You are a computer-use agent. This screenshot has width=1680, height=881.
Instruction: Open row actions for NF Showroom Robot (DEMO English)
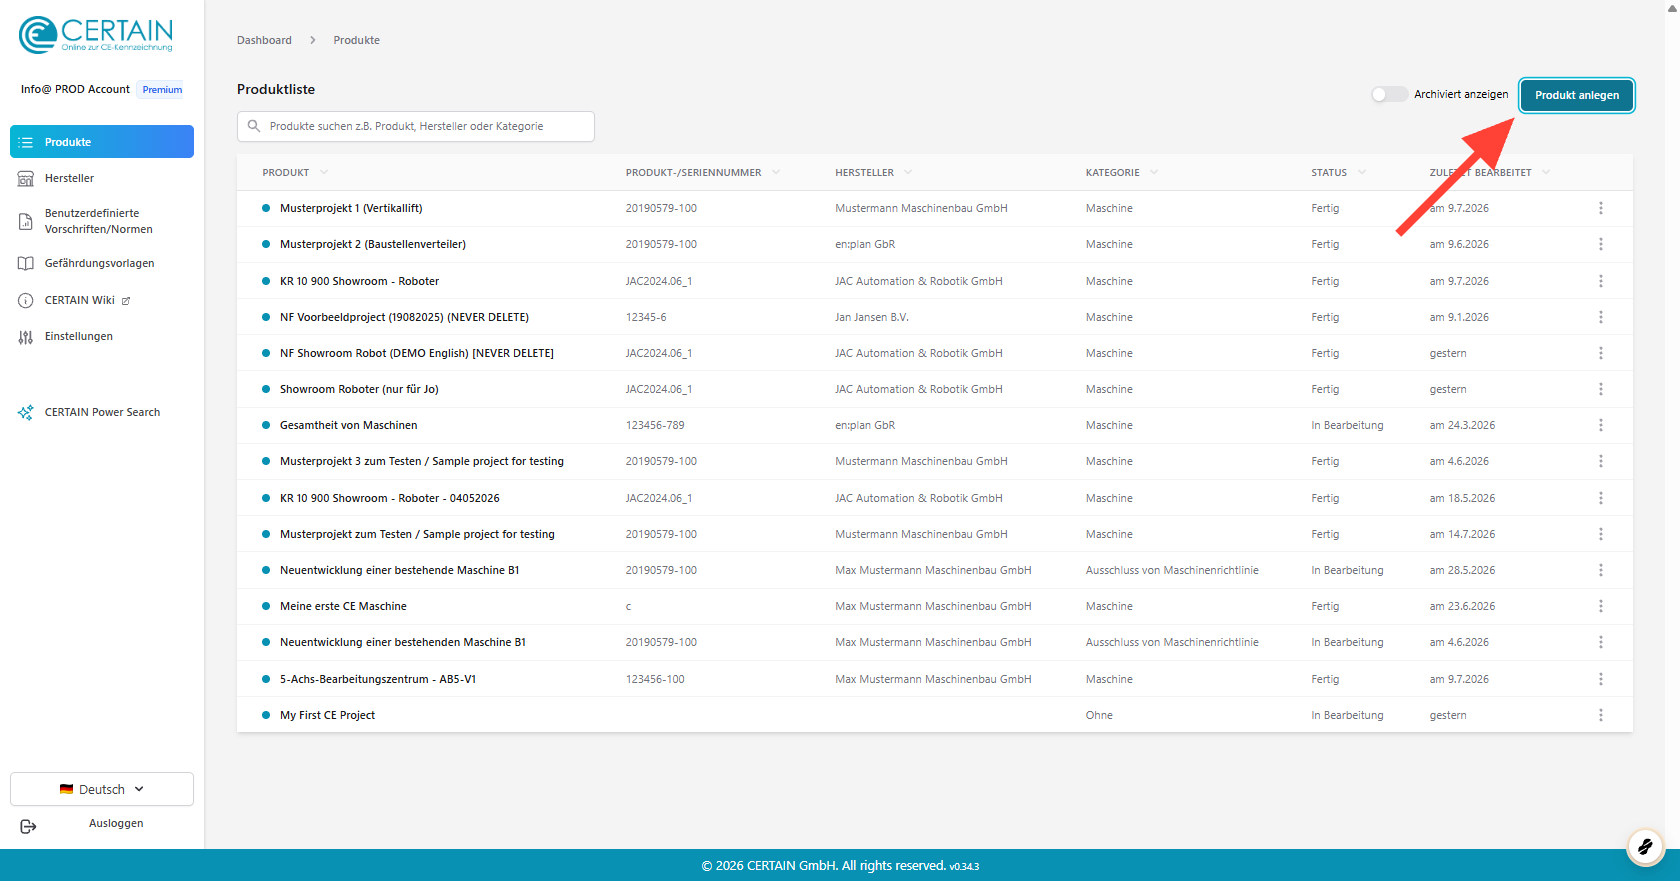tap(1600, 353)
